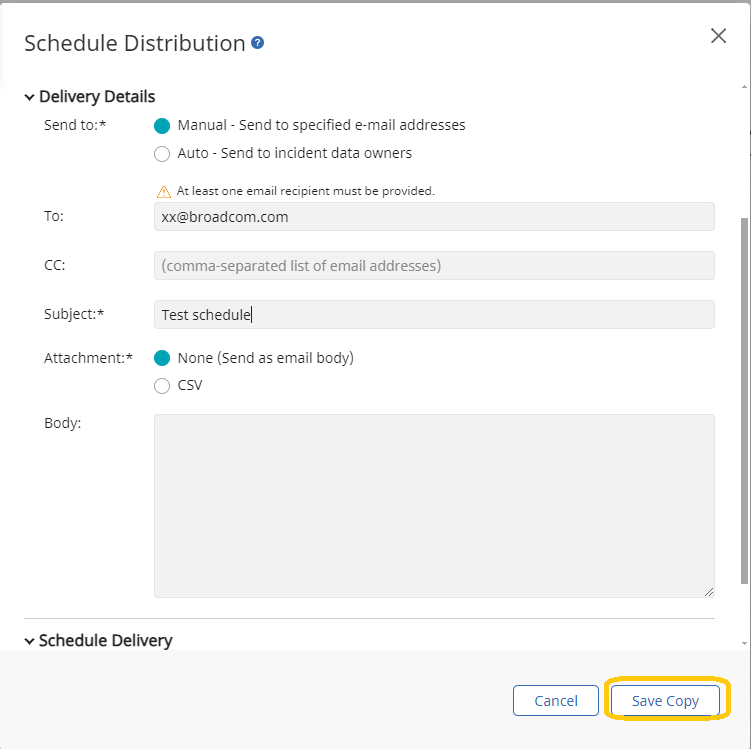Viewport: 751px width, 749px height.
Task: Click the email recipient warning message
Action: [x=305, y=190]
